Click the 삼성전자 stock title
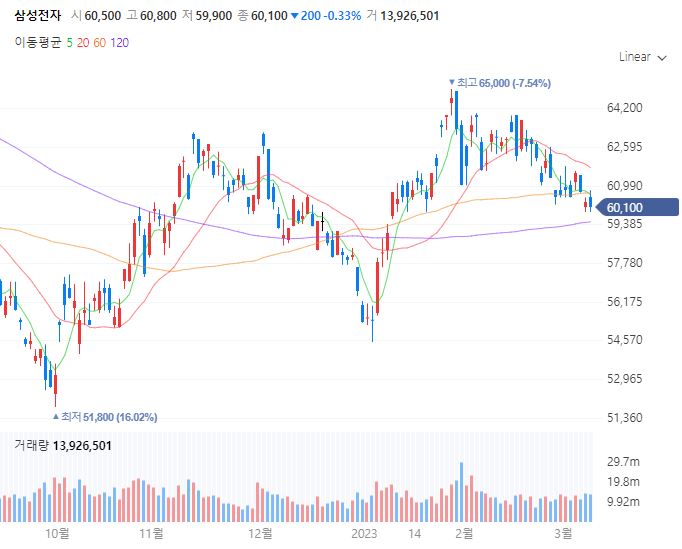 (38, 16)
